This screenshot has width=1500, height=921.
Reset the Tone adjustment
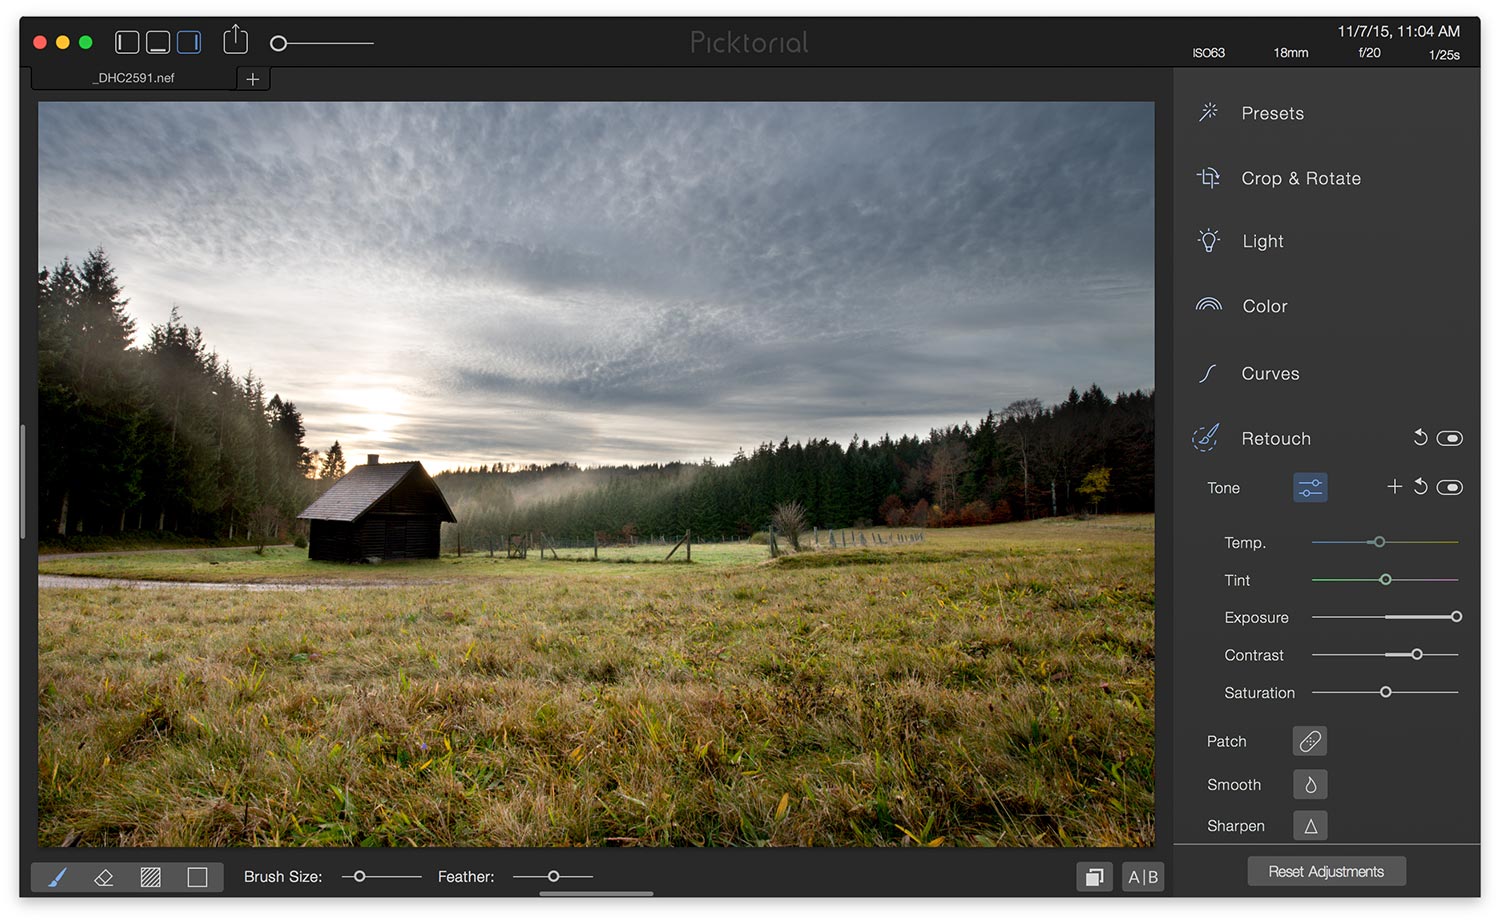pos(1420,486)
